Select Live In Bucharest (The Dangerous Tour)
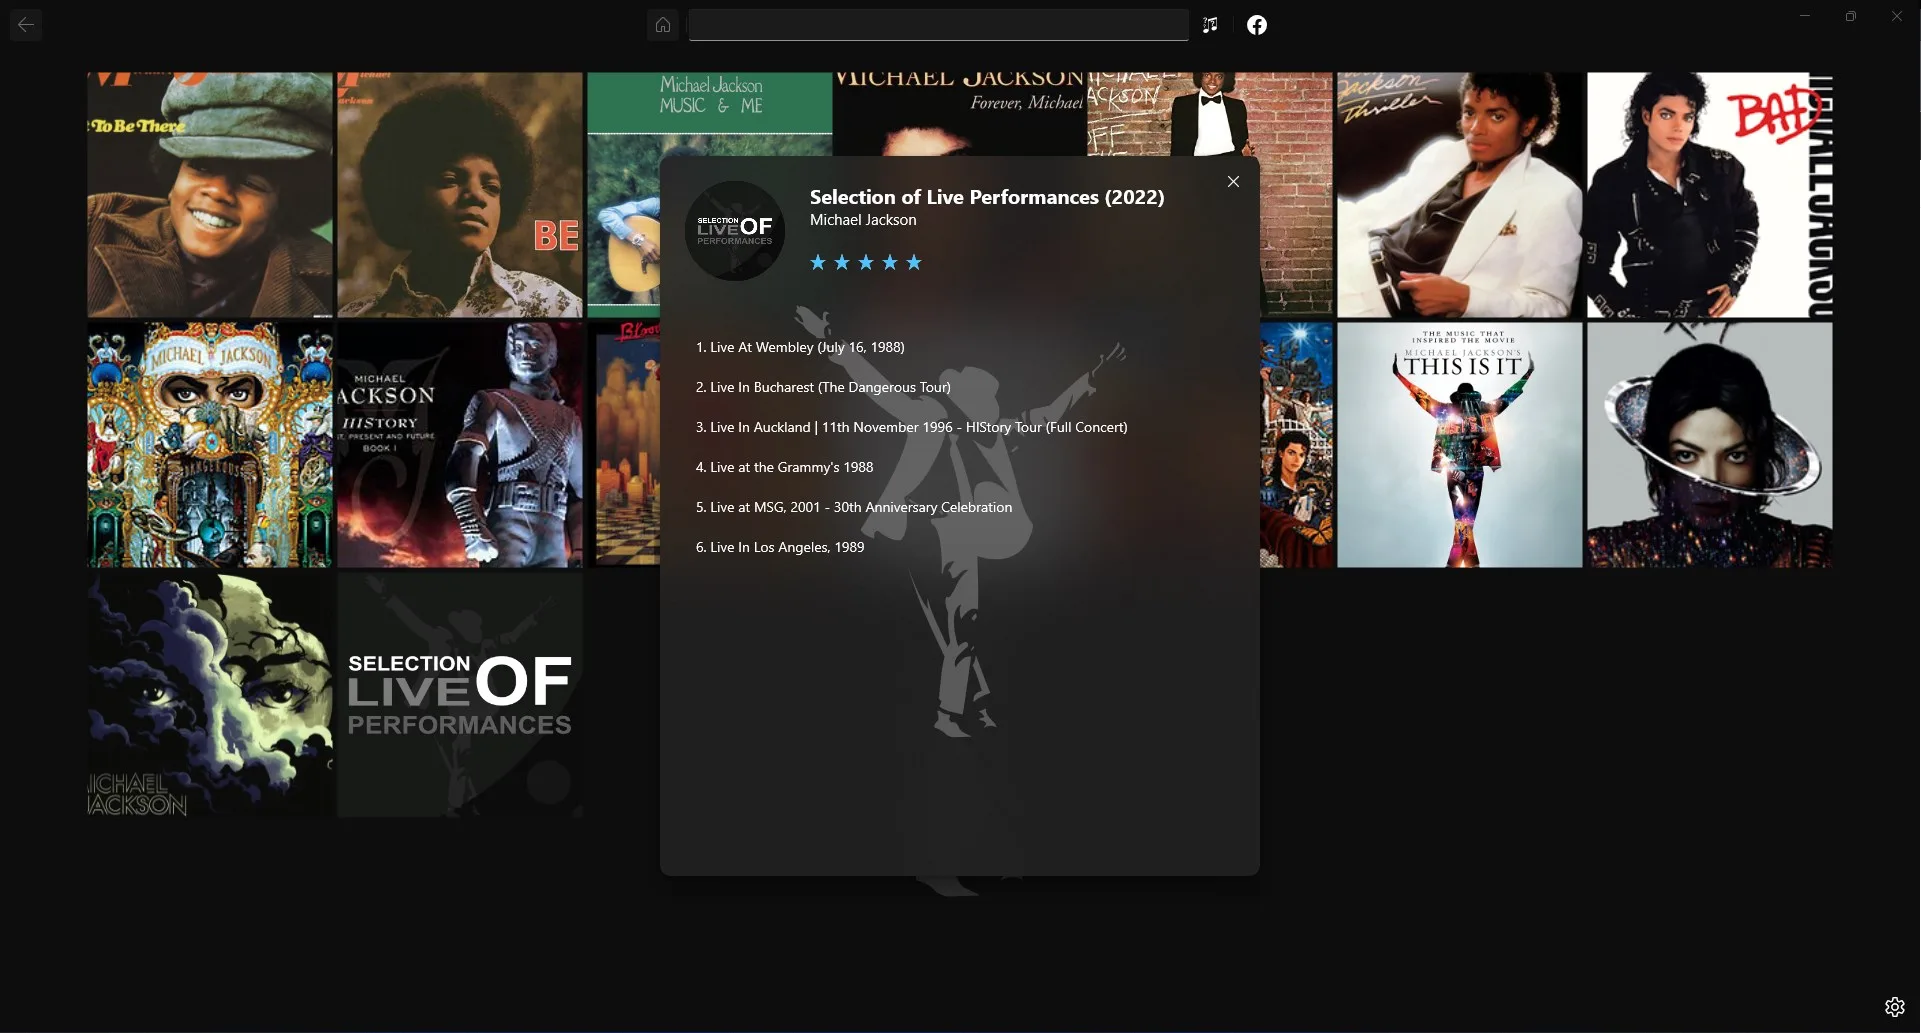 tap(823, 387)
